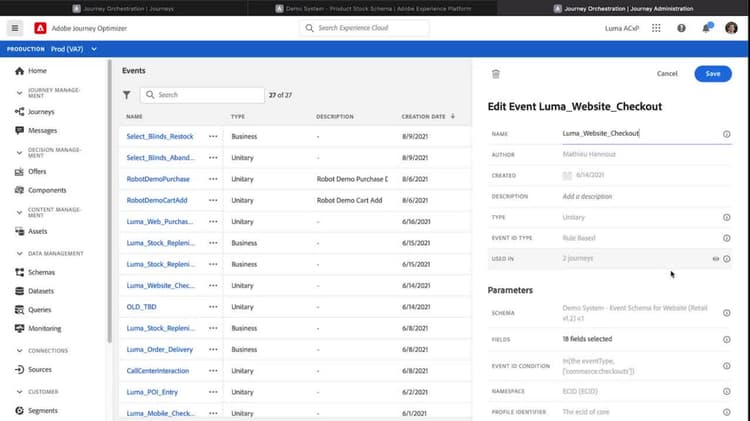
Task: Click info icon beside Name field
Action: point(727,134)
